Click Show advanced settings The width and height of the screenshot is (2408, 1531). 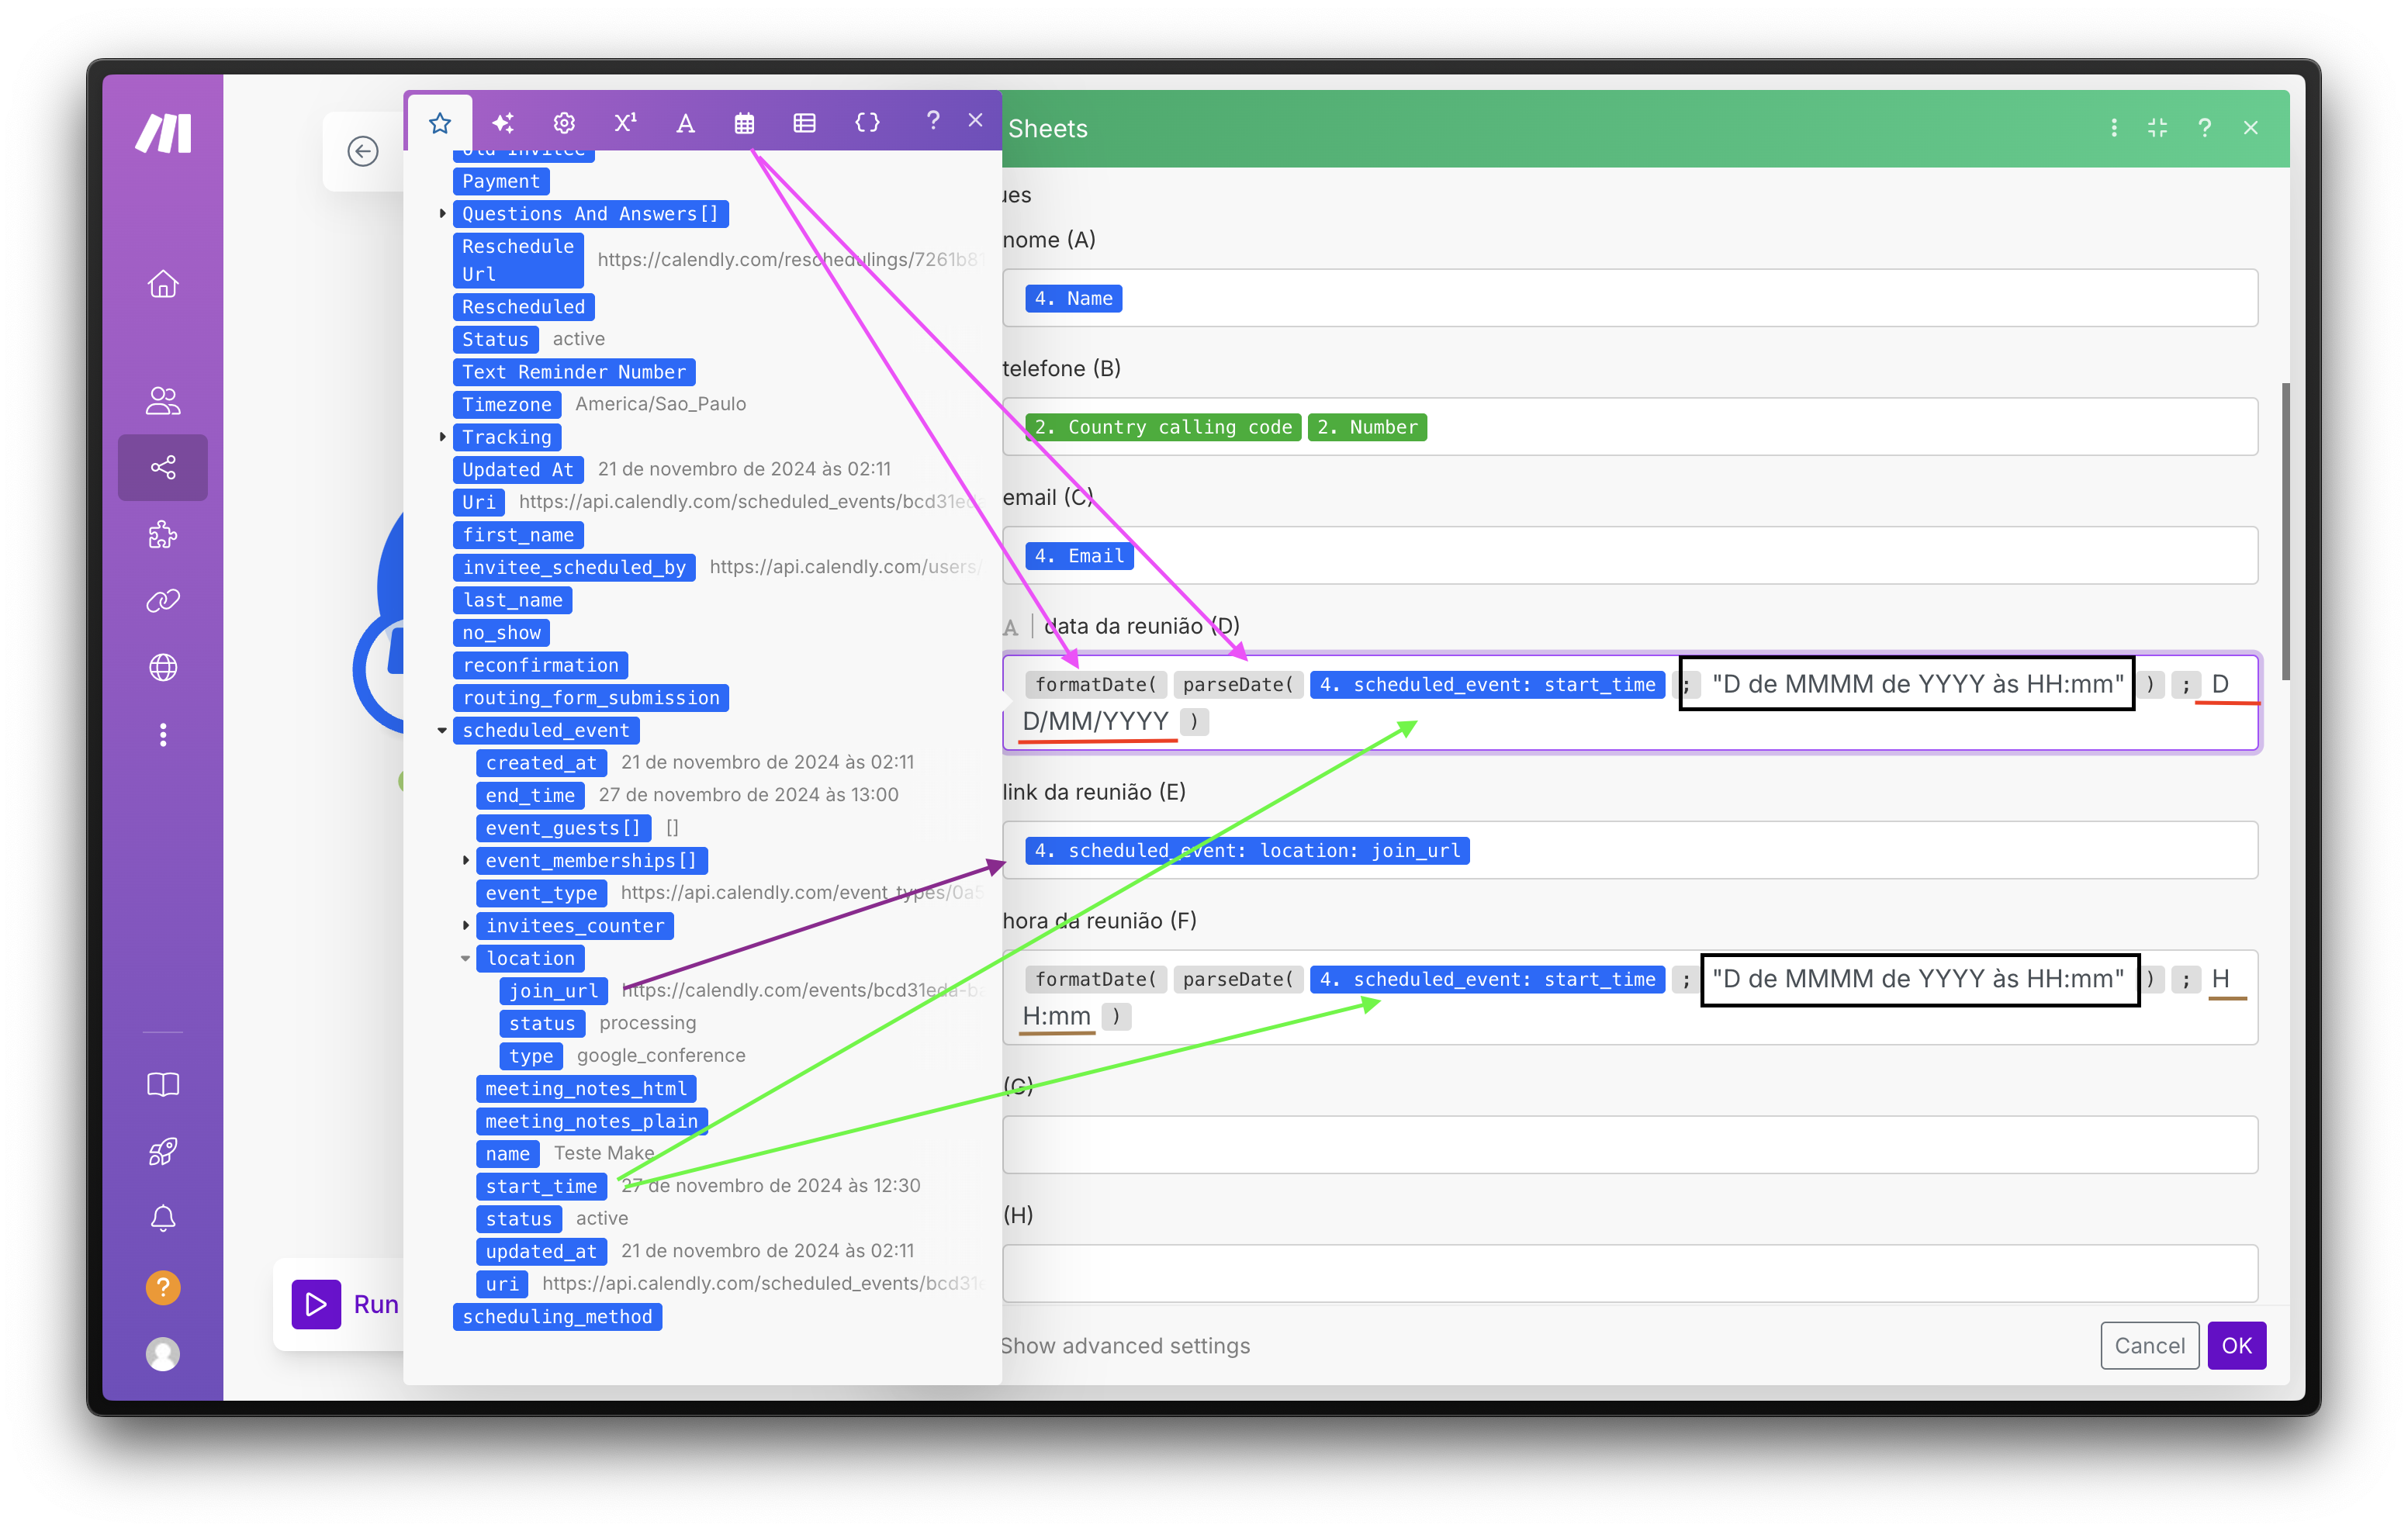(x=1126, y=1346)
